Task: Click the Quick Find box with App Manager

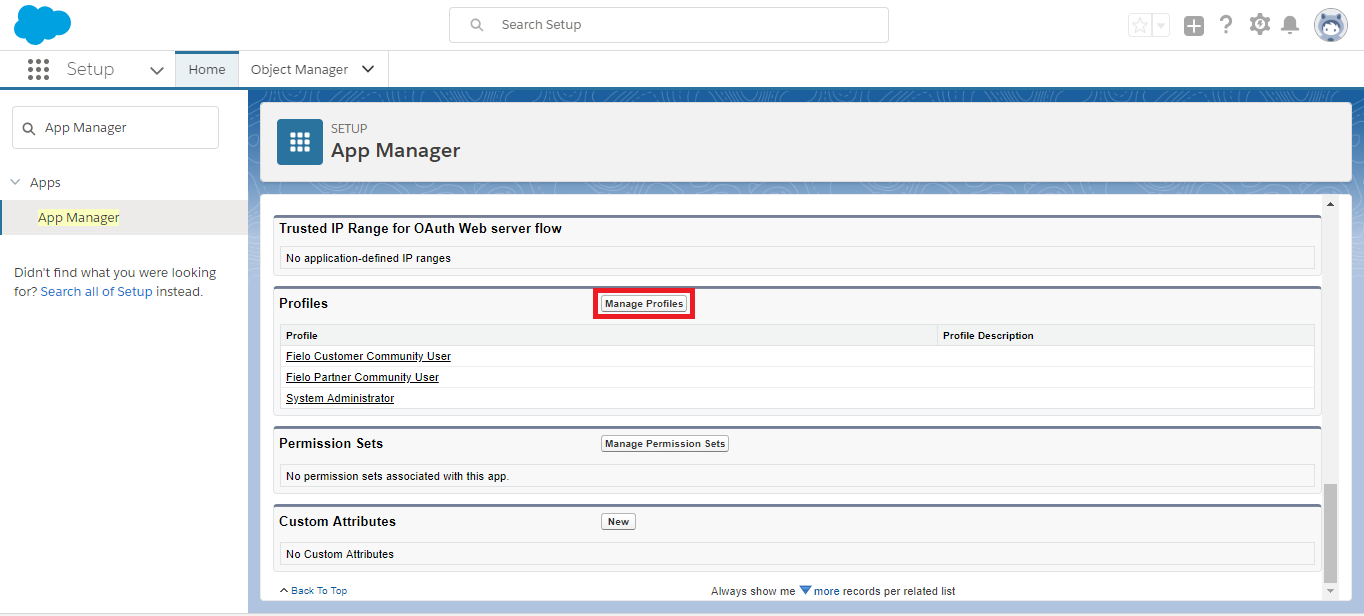Action: pyautogui.click(x=115, y=128)
